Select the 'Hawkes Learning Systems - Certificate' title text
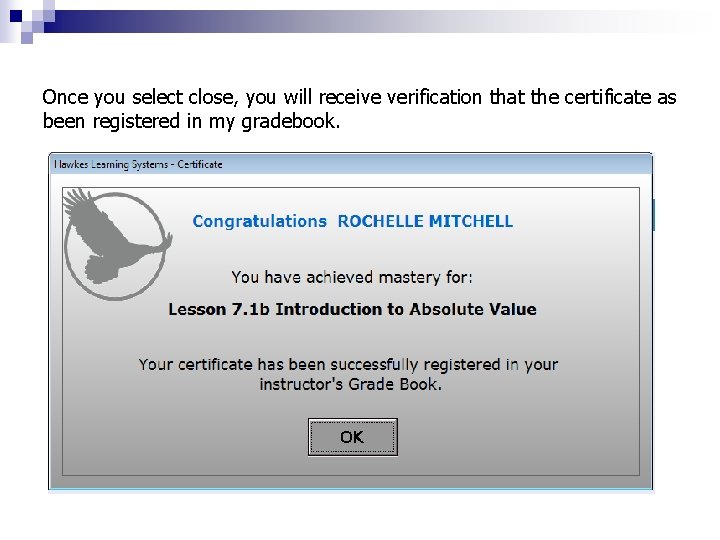Viewport: 720px width, 540px height. tap(138, 164)
